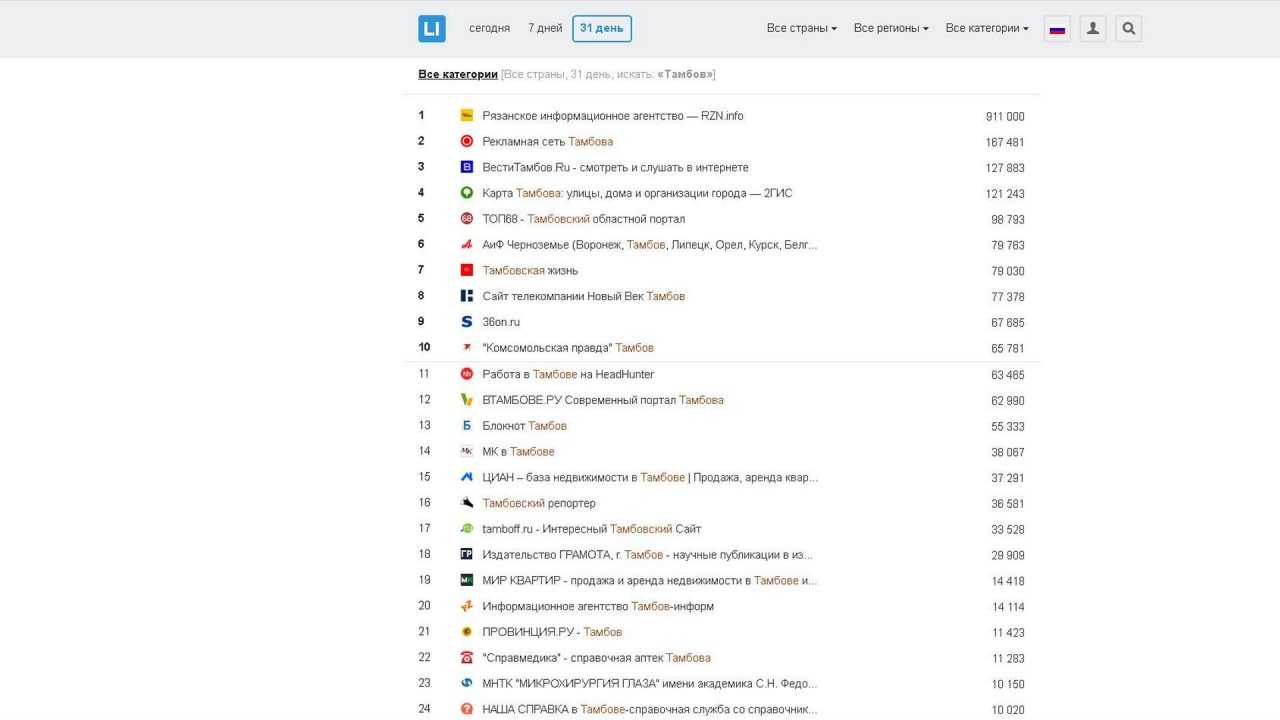Screen dimensions: 1280x720
Task: Open Тамбовский репортер link
Action: [539, 503]
